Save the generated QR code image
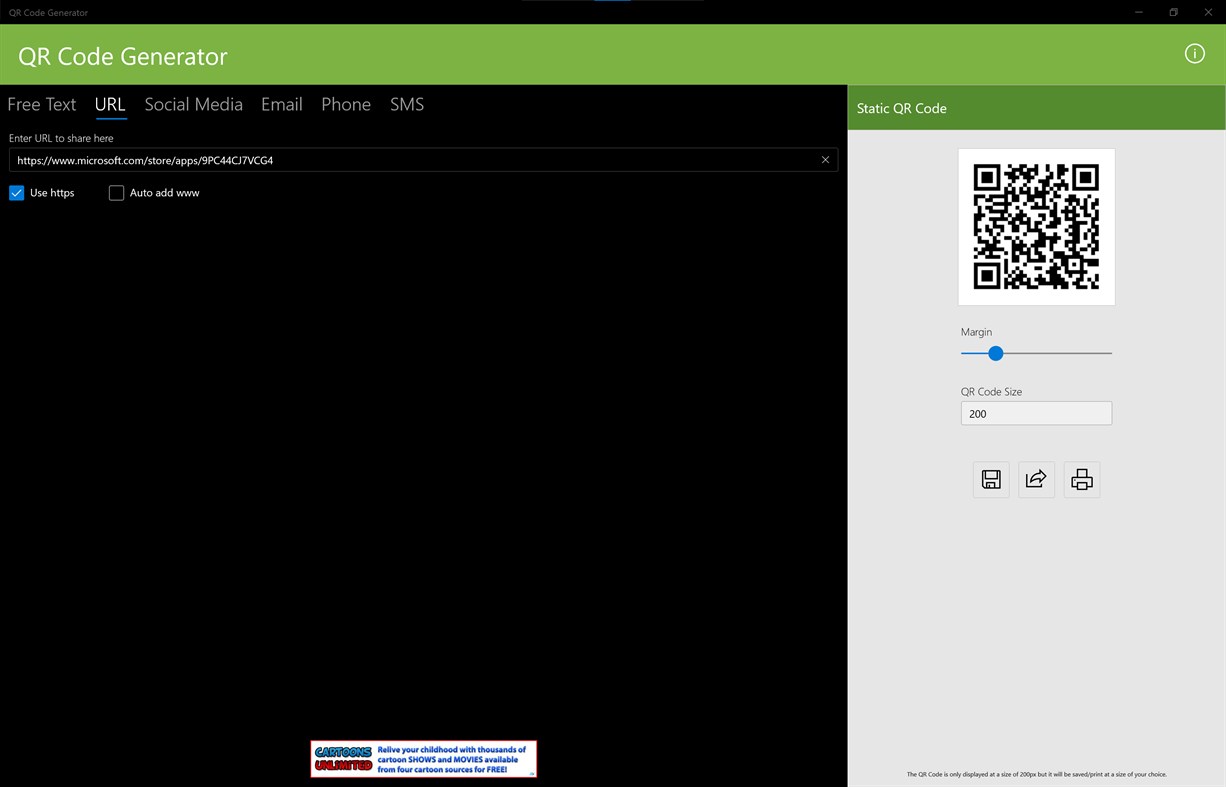Image resolution: width=1226 pixels, height=787 pixels. (x=991, y=479)
